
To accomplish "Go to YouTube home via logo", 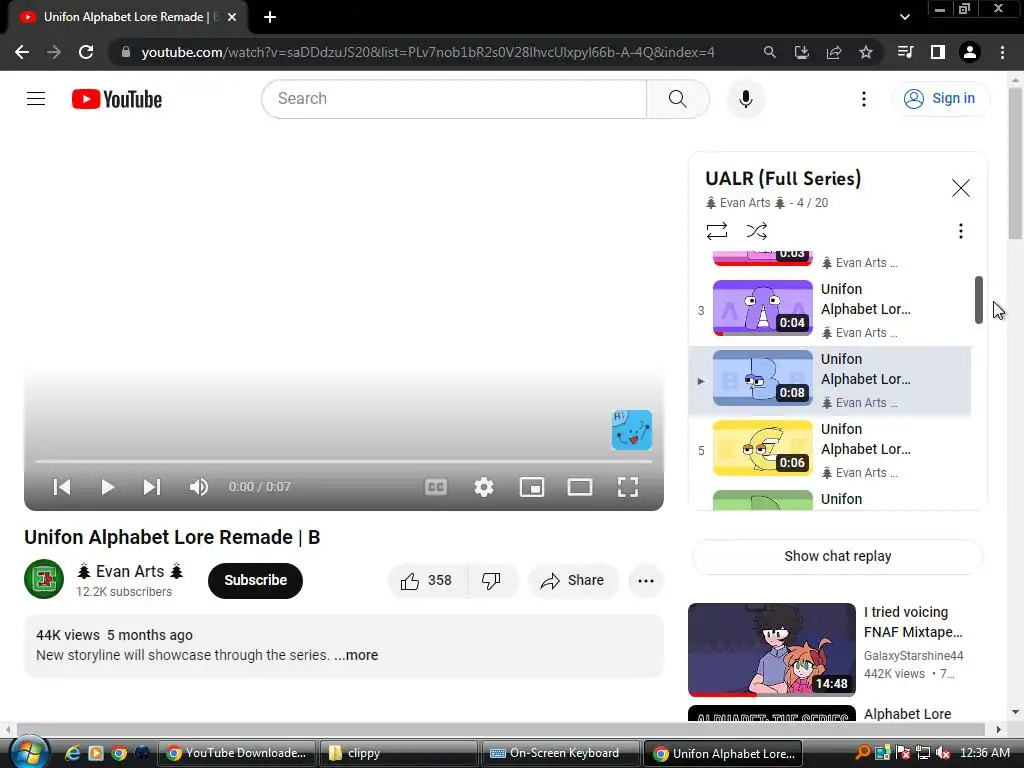I will tap(117, 99).
